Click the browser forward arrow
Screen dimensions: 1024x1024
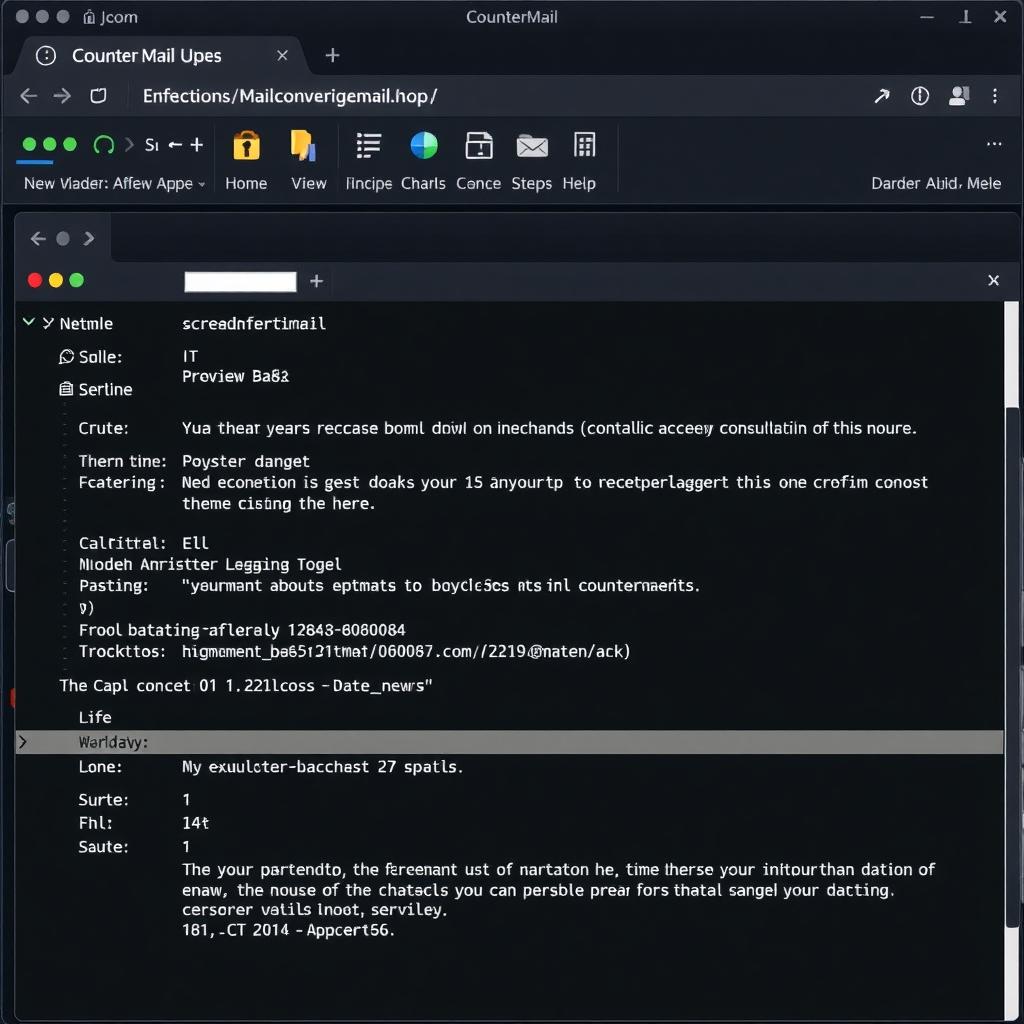pos(62,96)
